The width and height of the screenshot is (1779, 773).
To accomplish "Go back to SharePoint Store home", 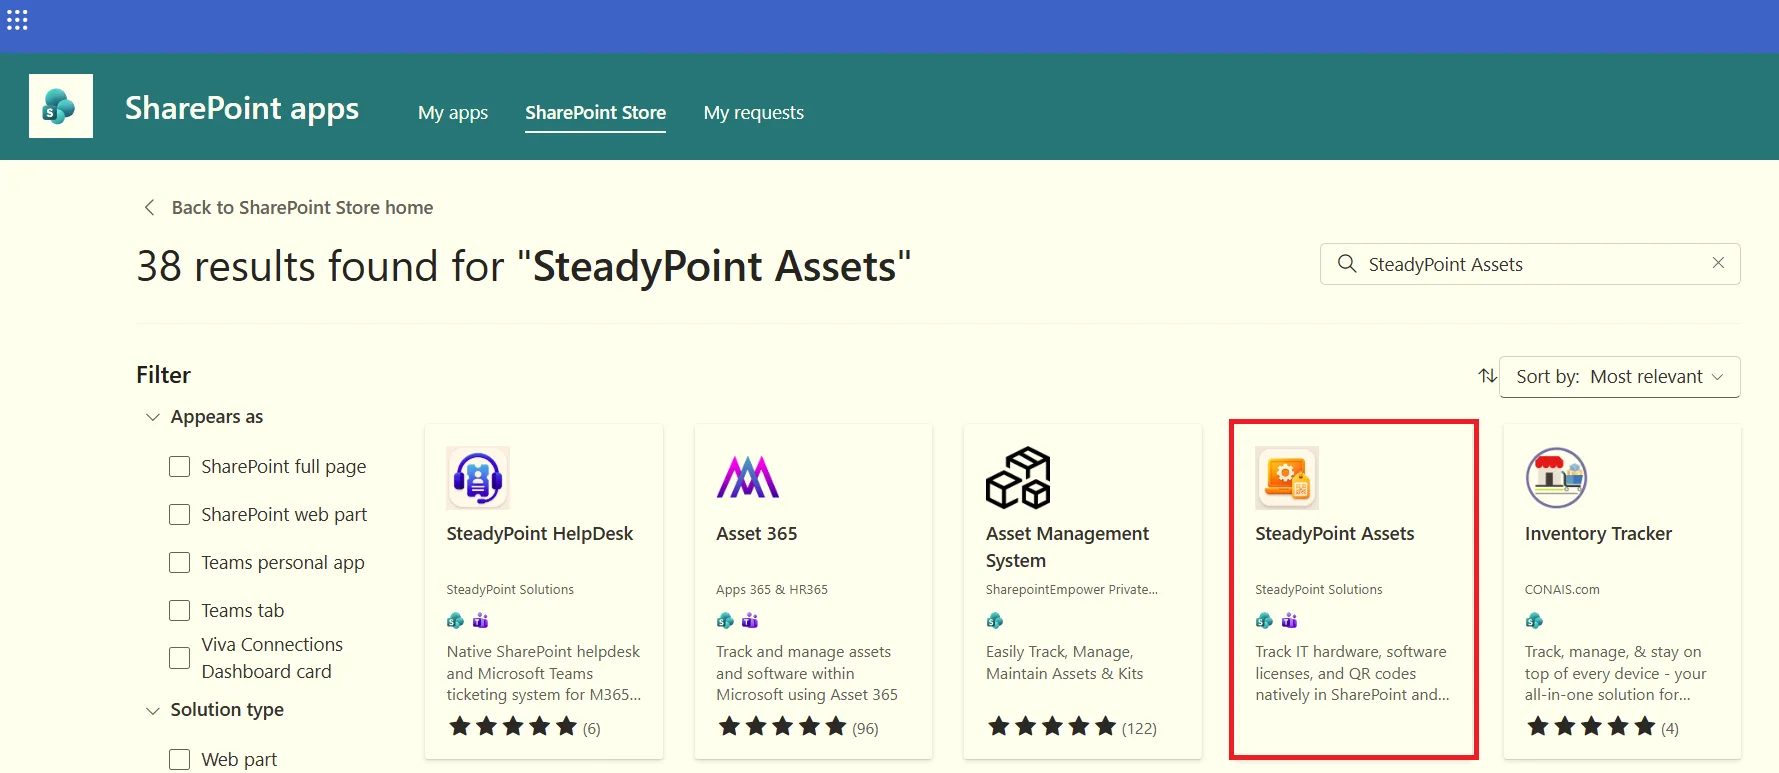I will pos(302,207).
